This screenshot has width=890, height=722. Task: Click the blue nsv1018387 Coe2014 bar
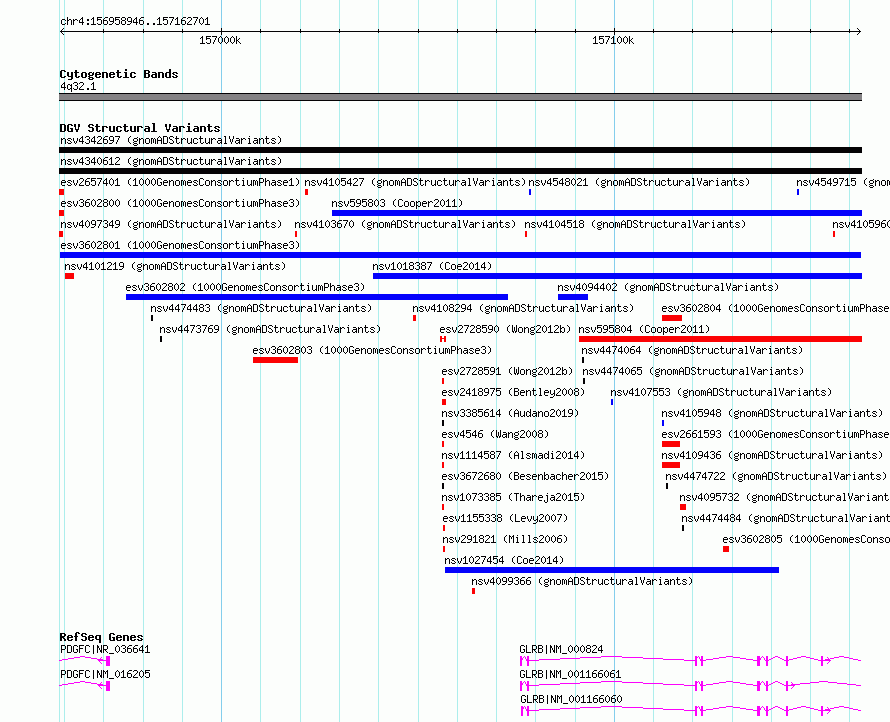coord(618,276)
